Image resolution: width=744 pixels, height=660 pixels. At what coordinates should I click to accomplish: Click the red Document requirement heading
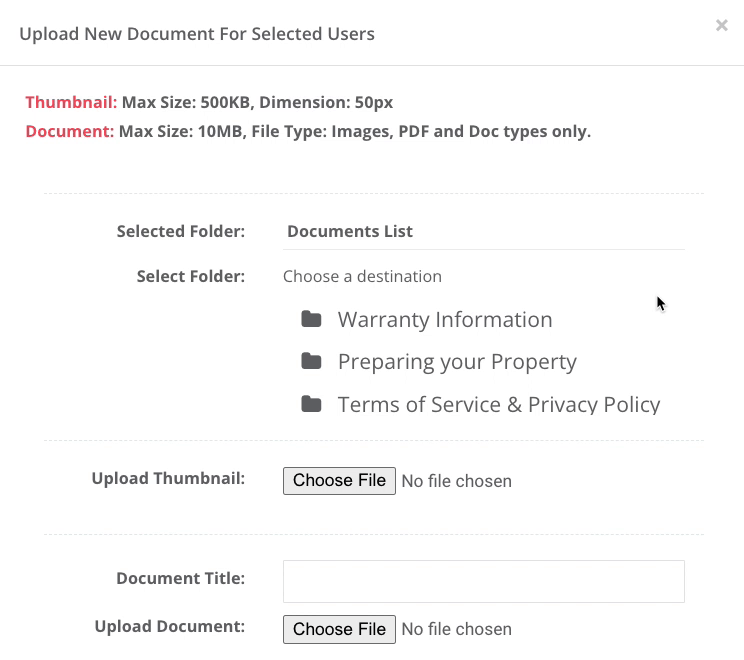(70, 131)
